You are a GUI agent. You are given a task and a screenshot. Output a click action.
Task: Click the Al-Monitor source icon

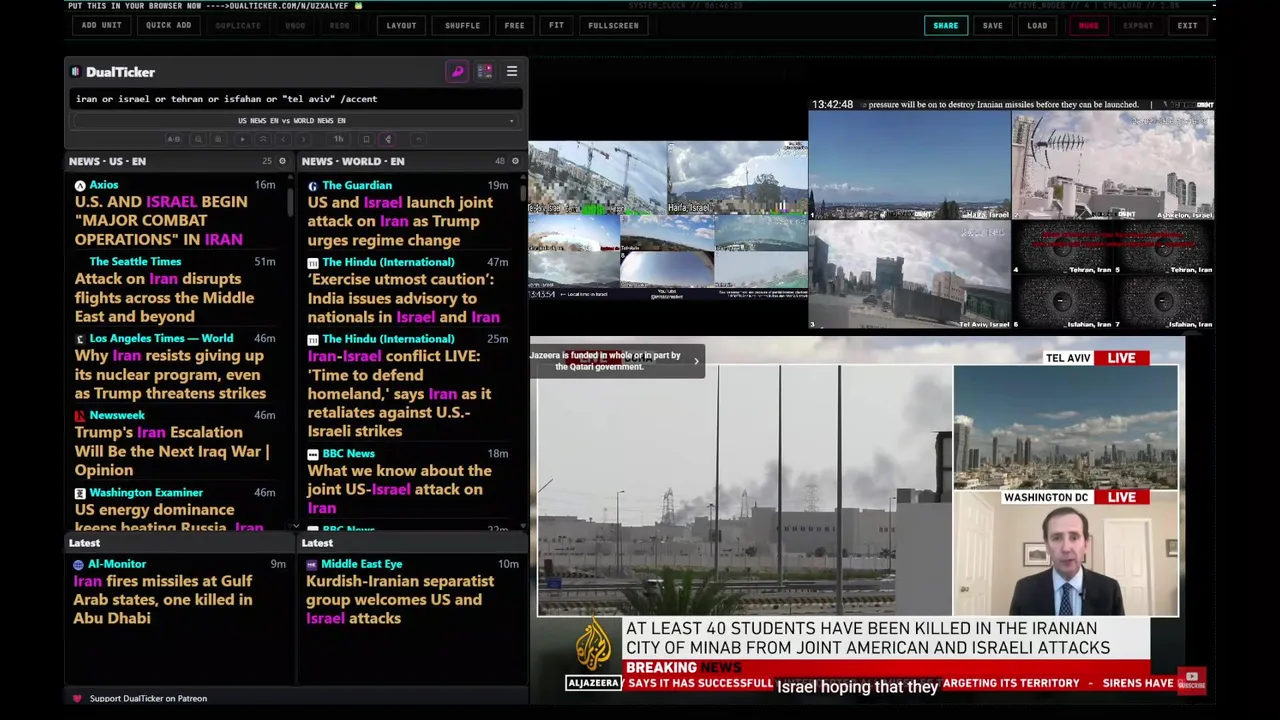(x=78, y=564)
